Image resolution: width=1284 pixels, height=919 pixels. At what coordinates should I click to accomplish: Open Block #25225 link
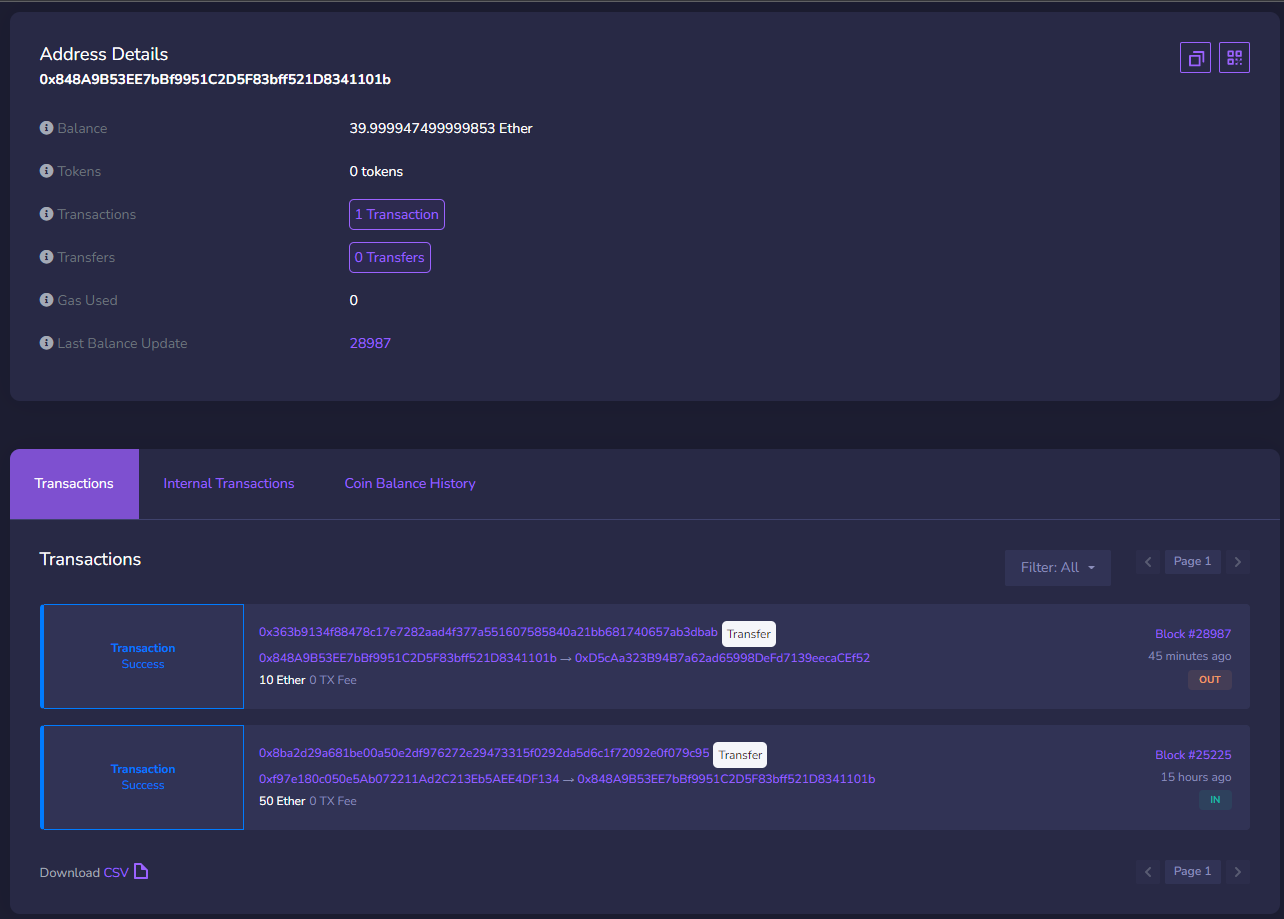(x=1193, y=755)
